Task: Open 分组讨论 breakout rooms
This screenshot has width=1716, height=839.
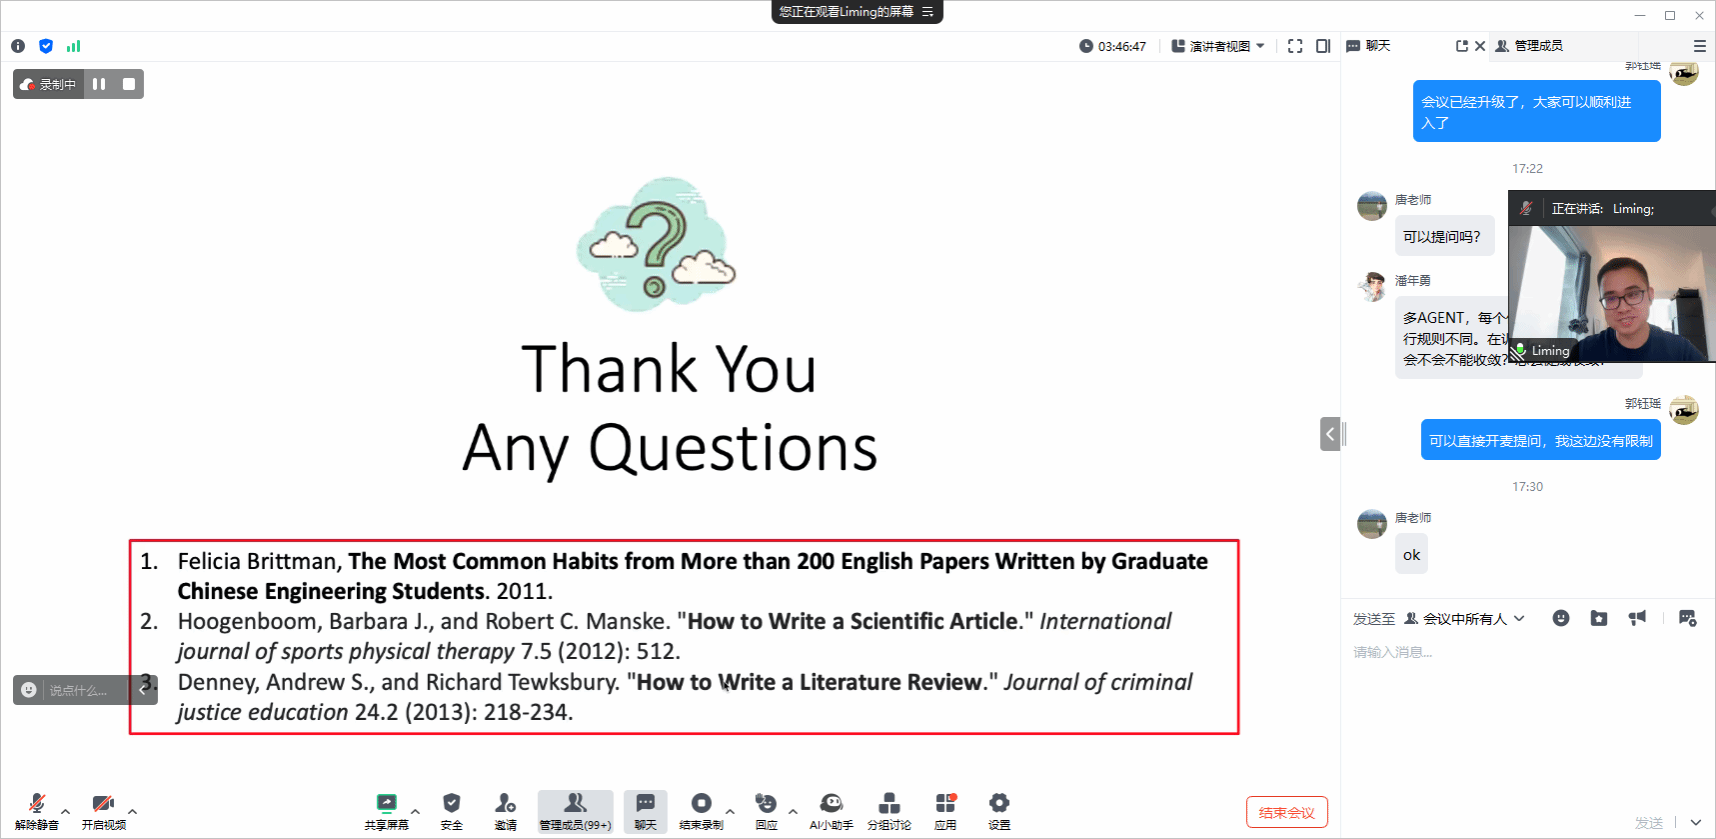Action: point(888,810)
